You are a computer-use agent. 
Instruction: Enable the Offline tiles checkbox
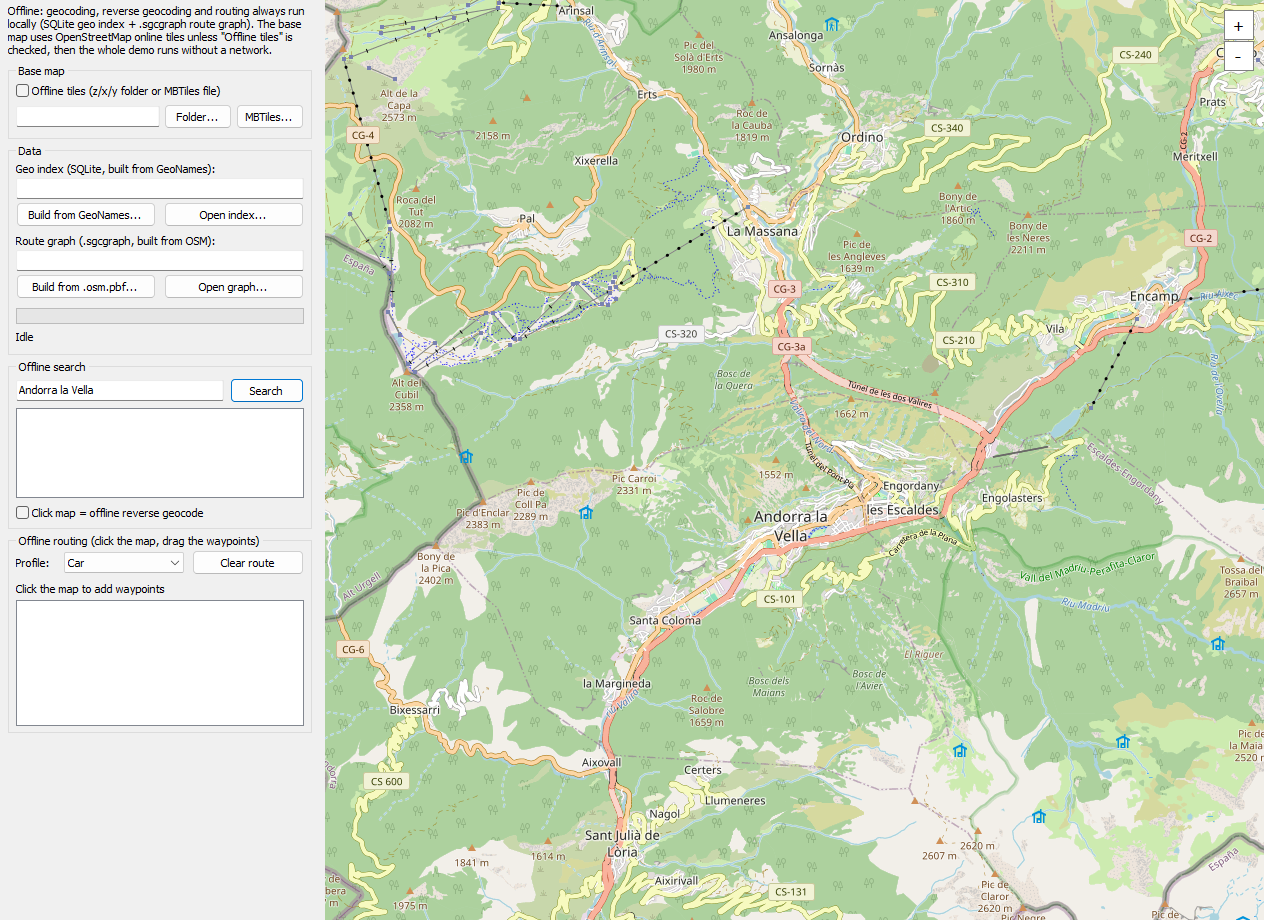(23, 91)
